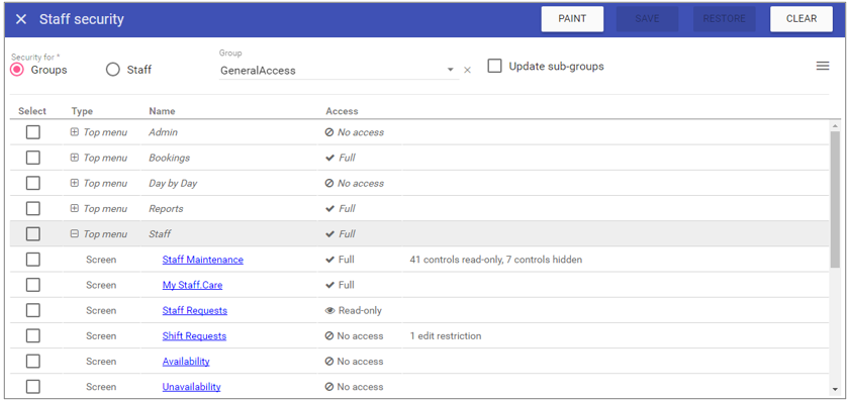849x403 pixels.
Task: Collapse the Staff top menu node
Action: click(x=75, y=234)
